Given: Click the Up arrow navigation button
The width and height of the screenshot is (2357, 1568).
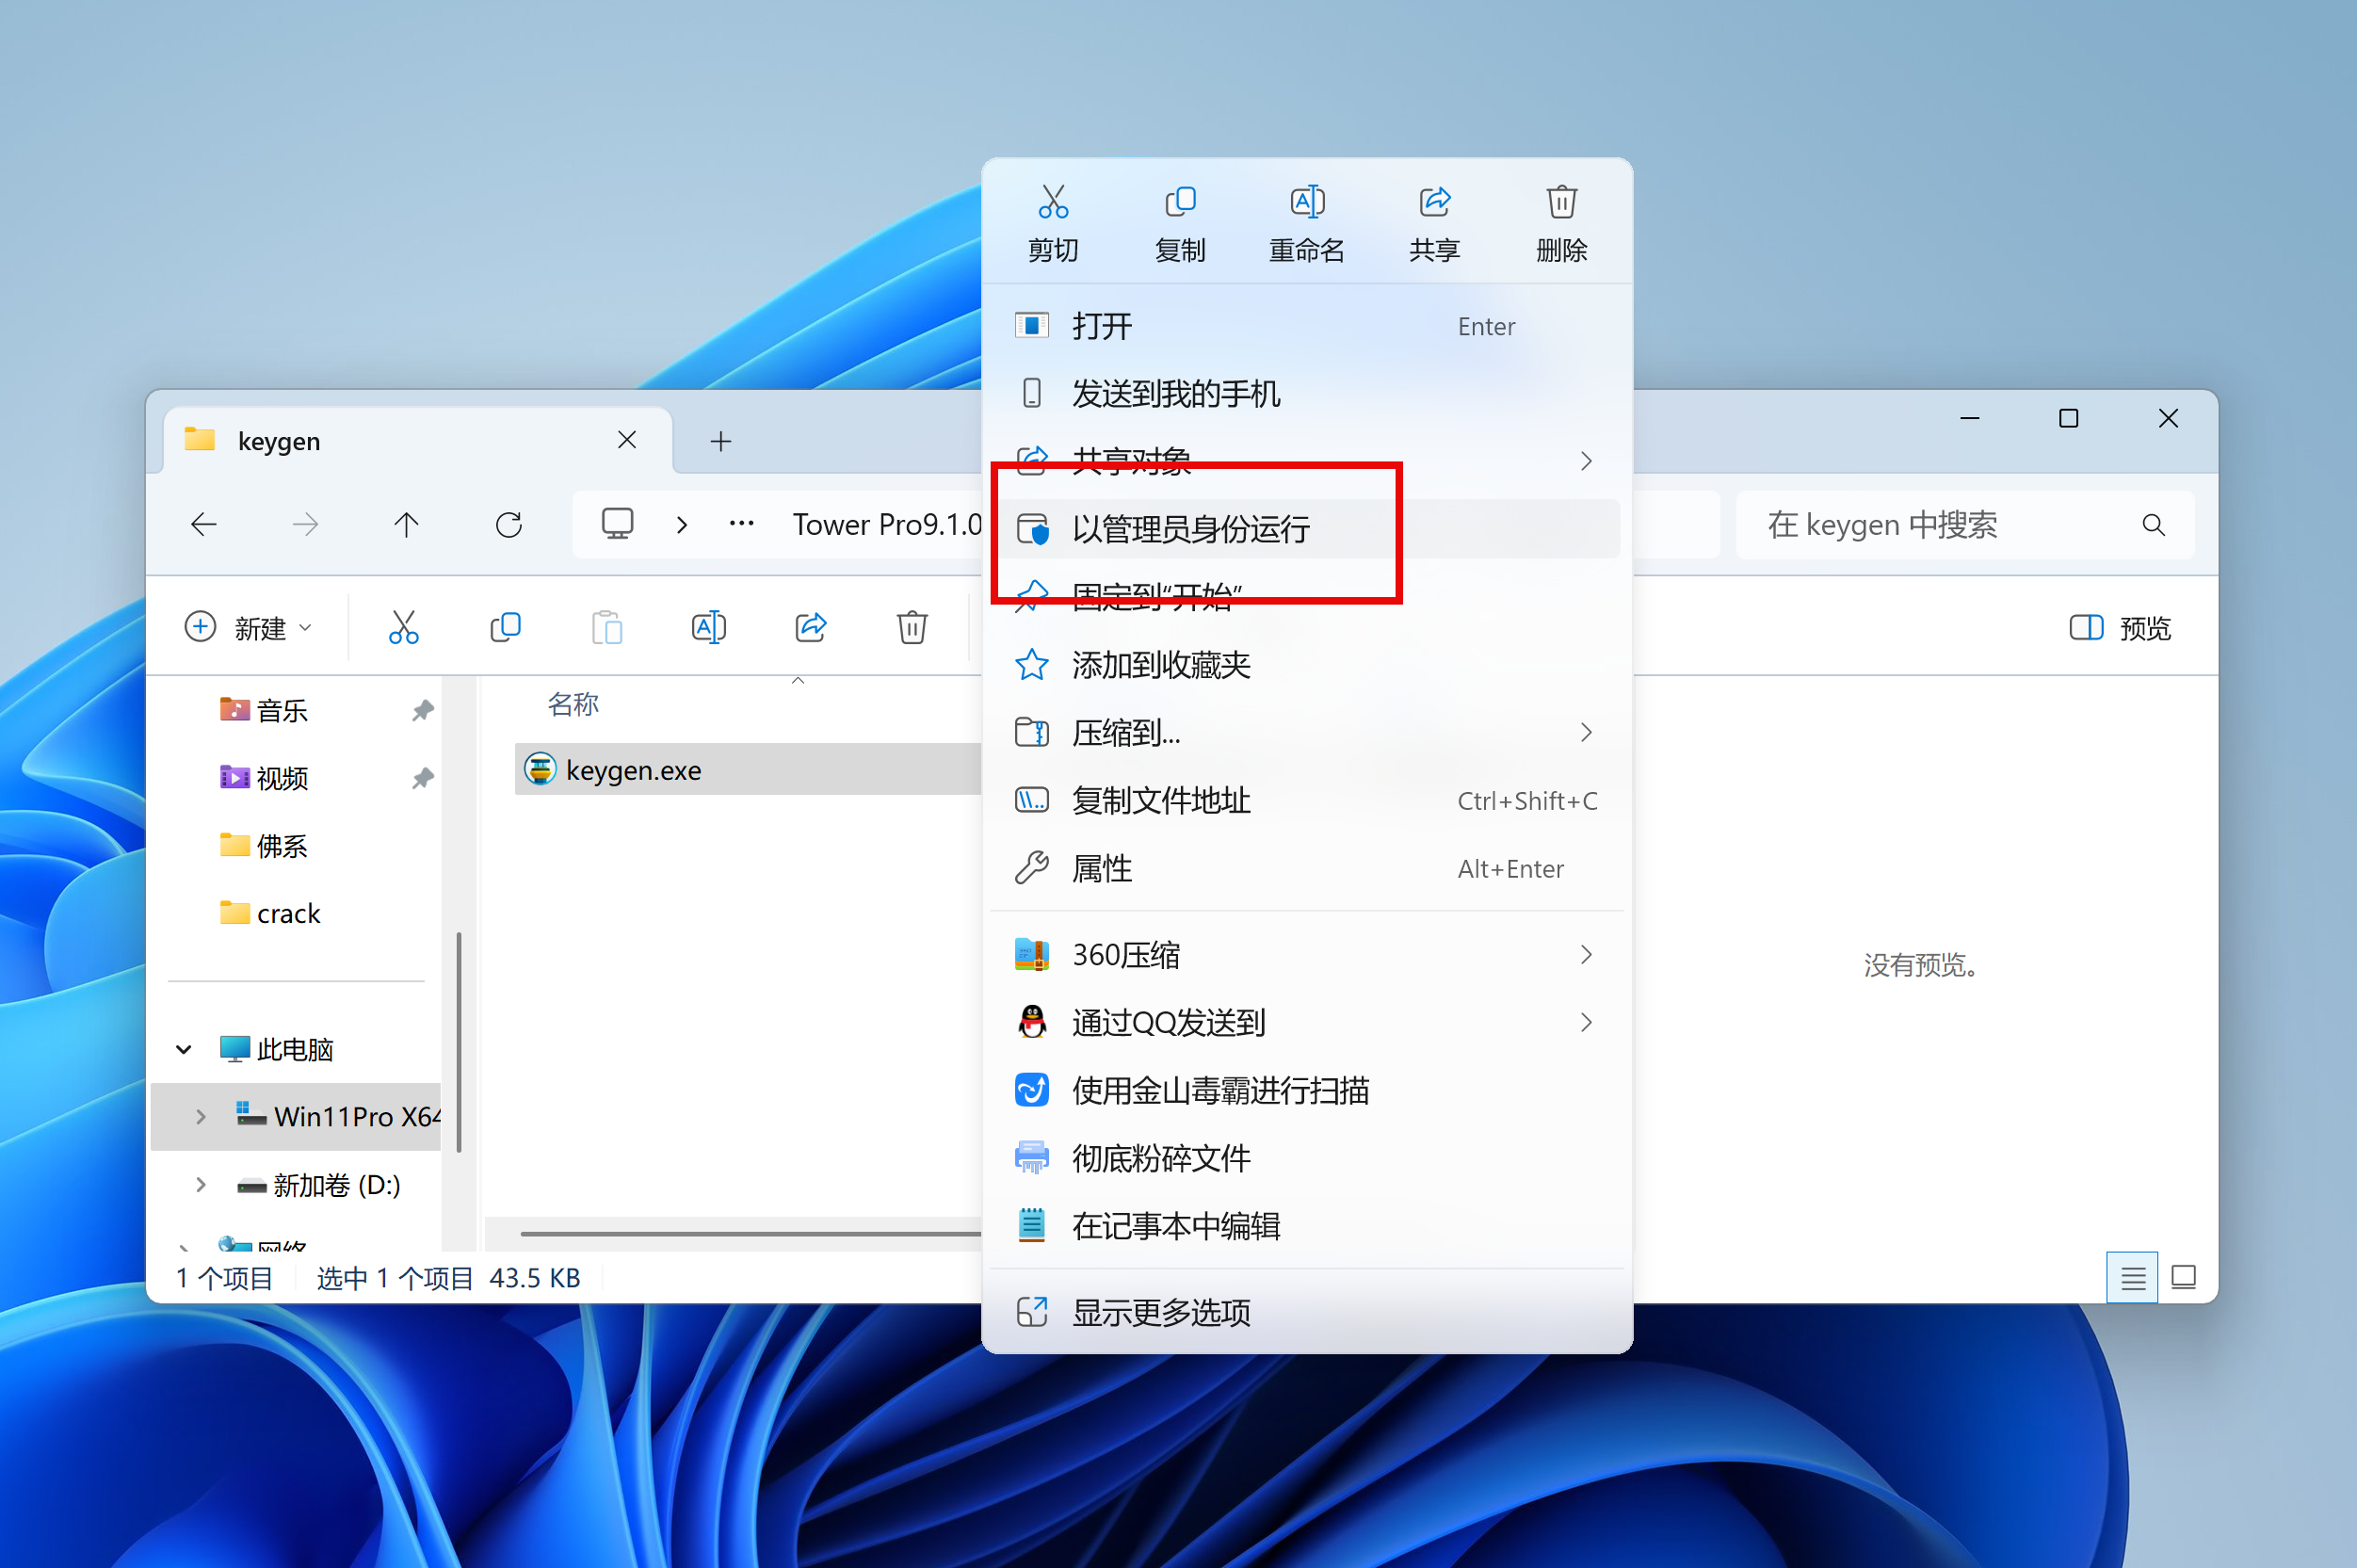Looking at the screenshot, I should point(406,525).
